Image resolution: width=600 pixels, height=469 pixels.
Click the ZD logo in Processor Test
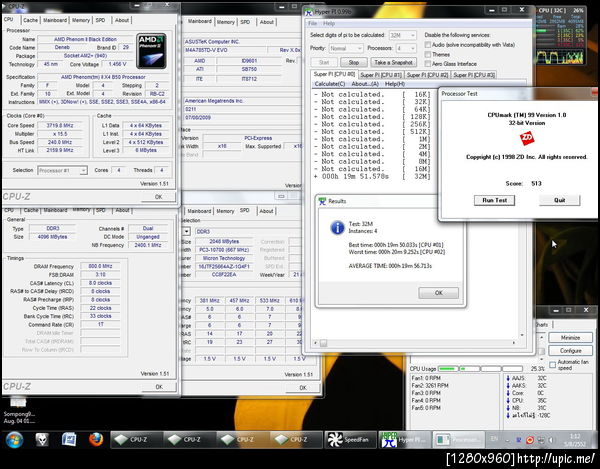527,138
